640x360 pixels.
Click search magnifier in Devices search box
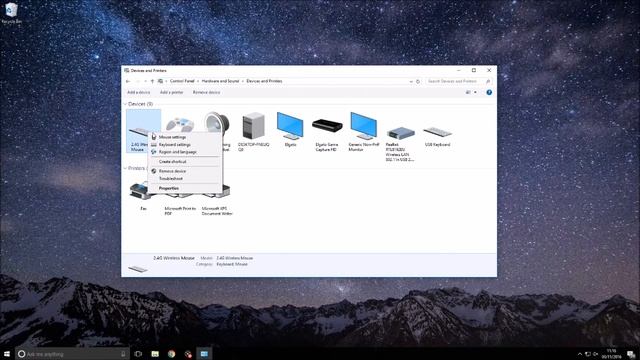(x=488, y=81)
